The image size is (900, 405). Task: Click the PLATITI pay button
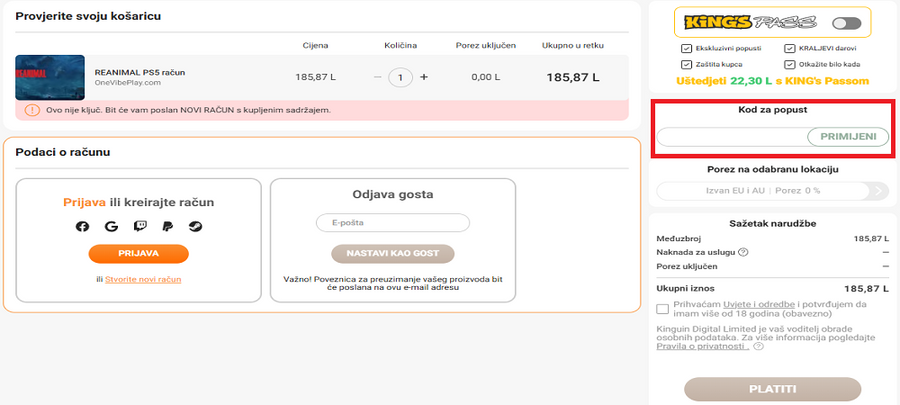point(773,390)
